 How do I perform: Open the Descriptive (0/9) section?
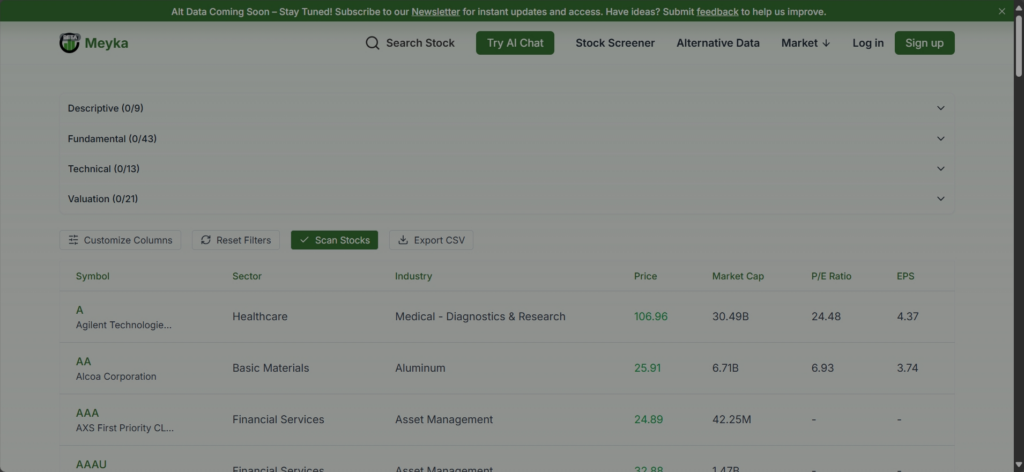tap(506, 108)
